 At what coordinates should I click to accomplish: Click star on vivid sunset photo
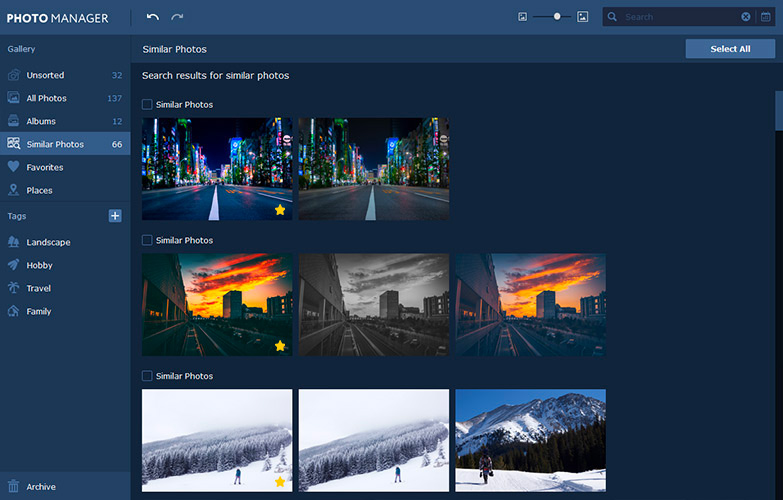coord(280,346)
